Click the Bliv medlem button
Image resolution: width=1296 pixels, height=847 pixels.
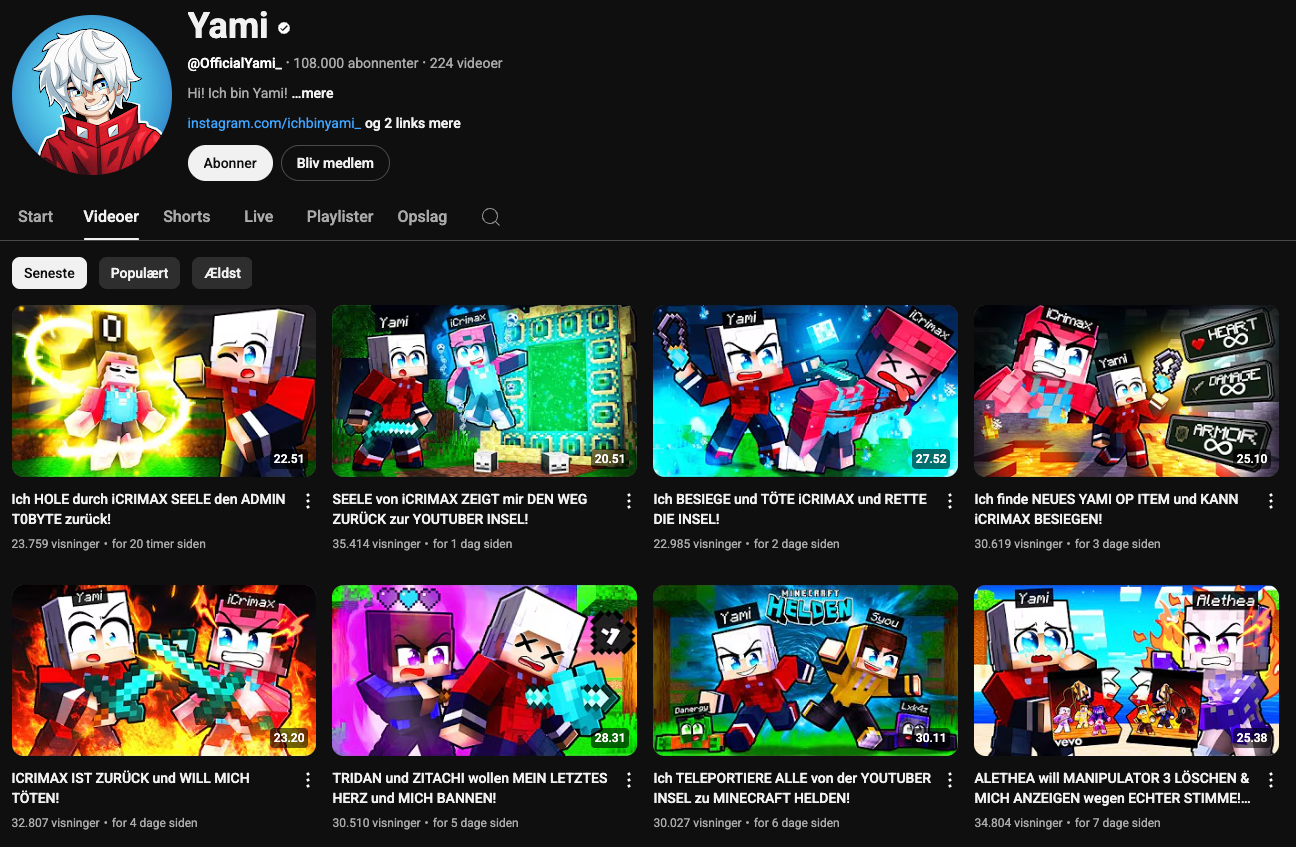click(335, 163)
